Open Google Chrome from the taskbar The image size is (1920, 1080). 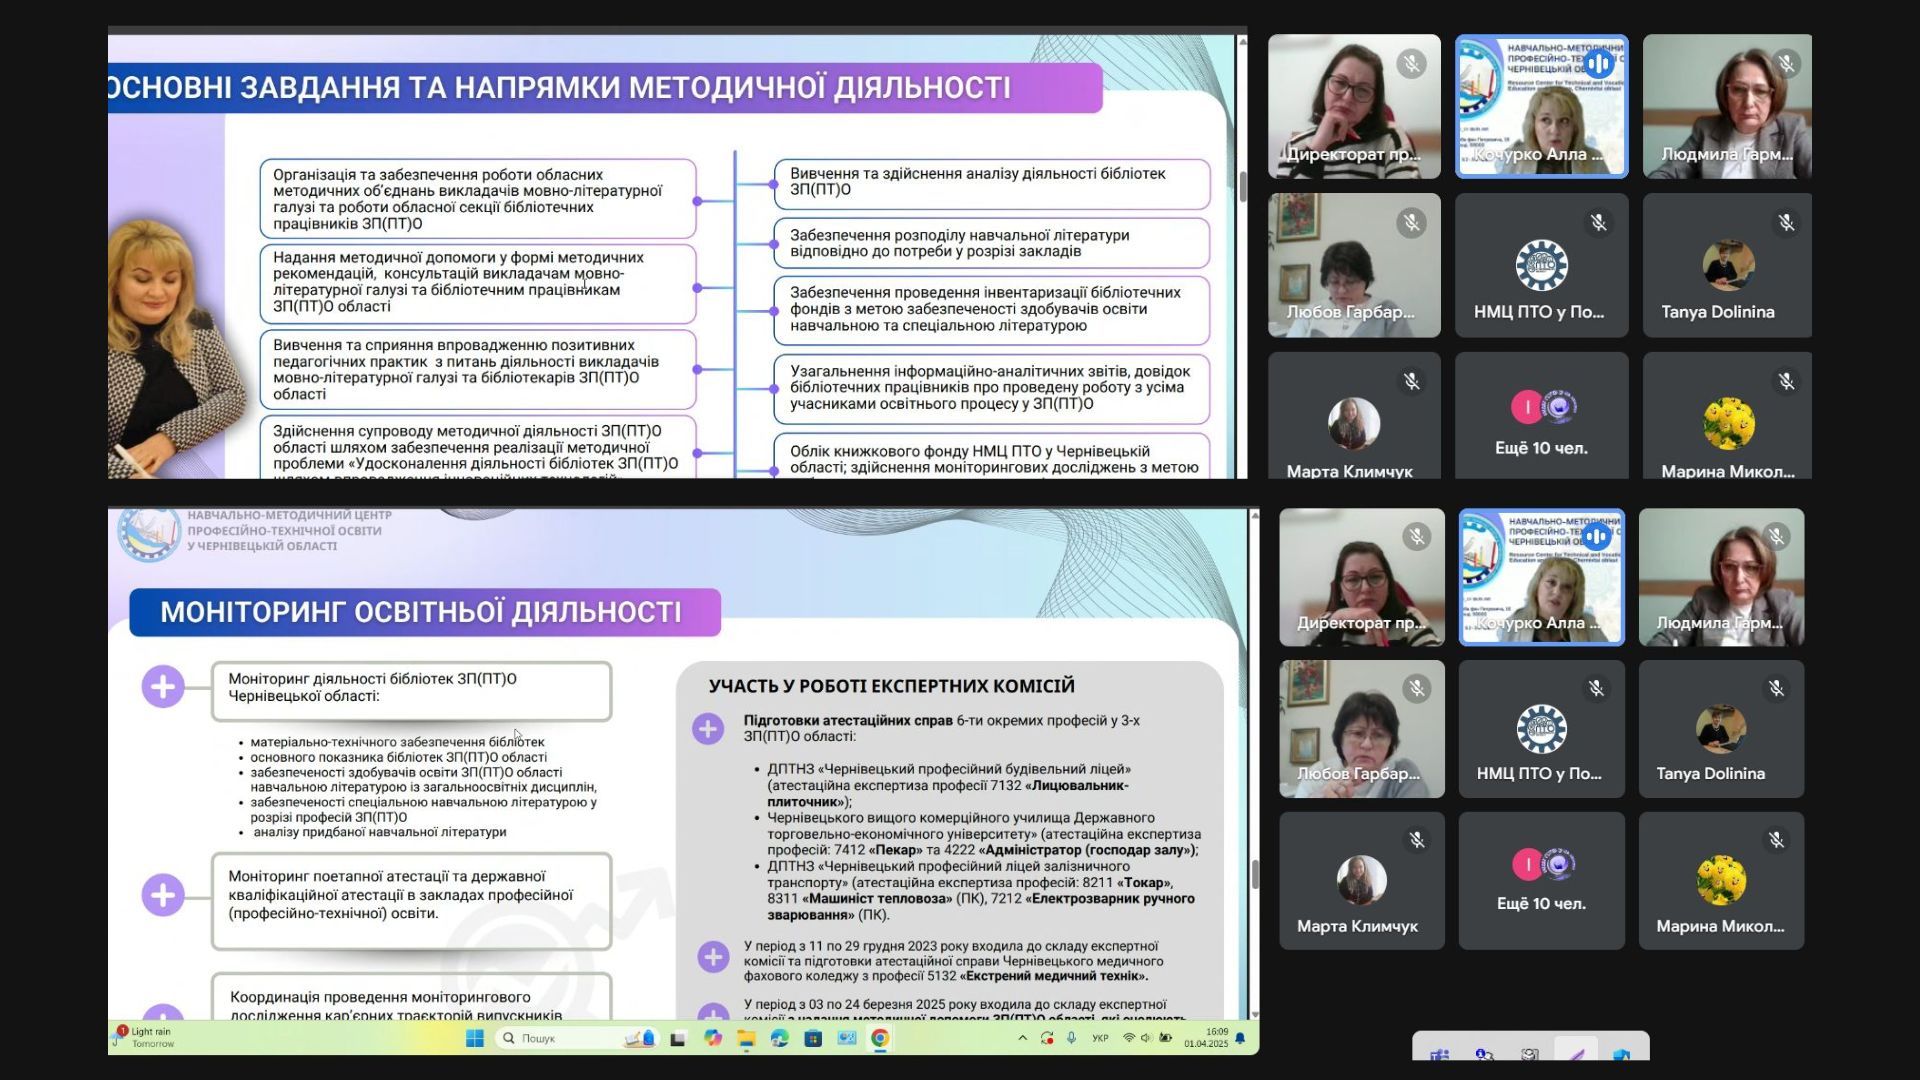point(880,1038)
